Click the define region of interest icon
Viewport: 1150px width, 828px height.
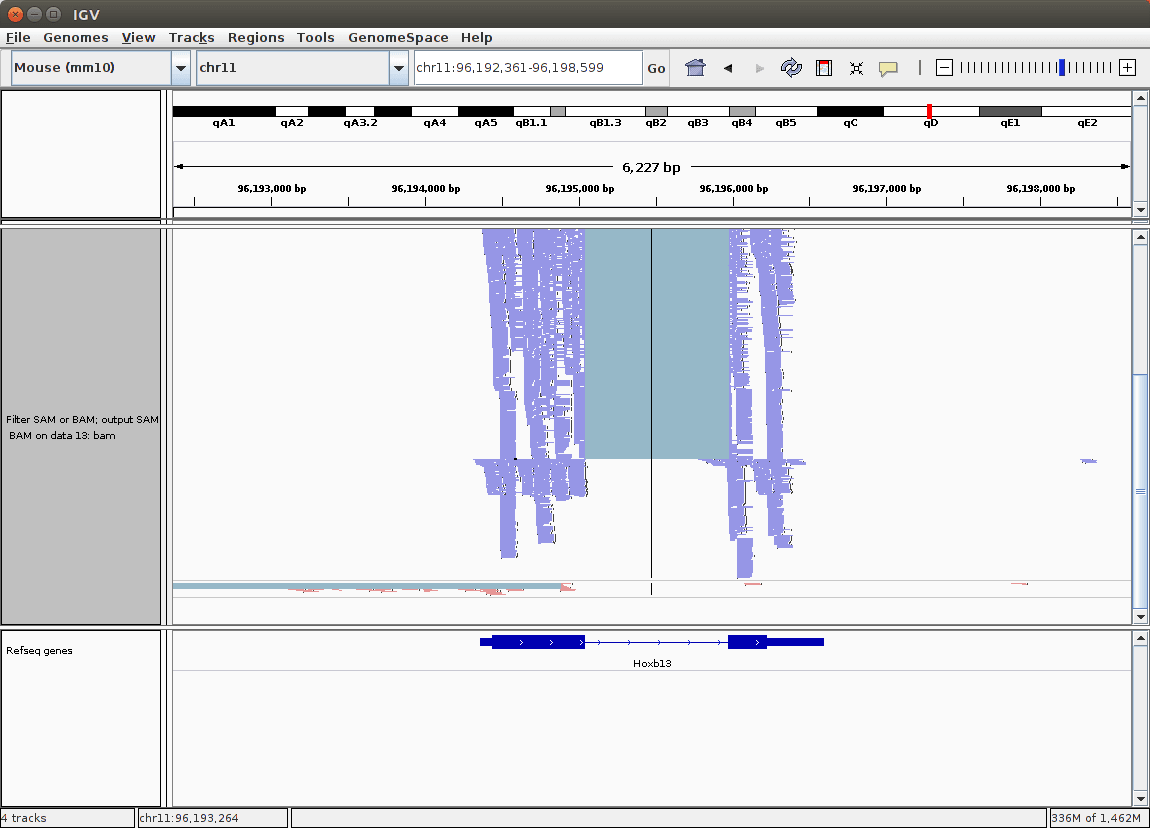coord(824,68)
